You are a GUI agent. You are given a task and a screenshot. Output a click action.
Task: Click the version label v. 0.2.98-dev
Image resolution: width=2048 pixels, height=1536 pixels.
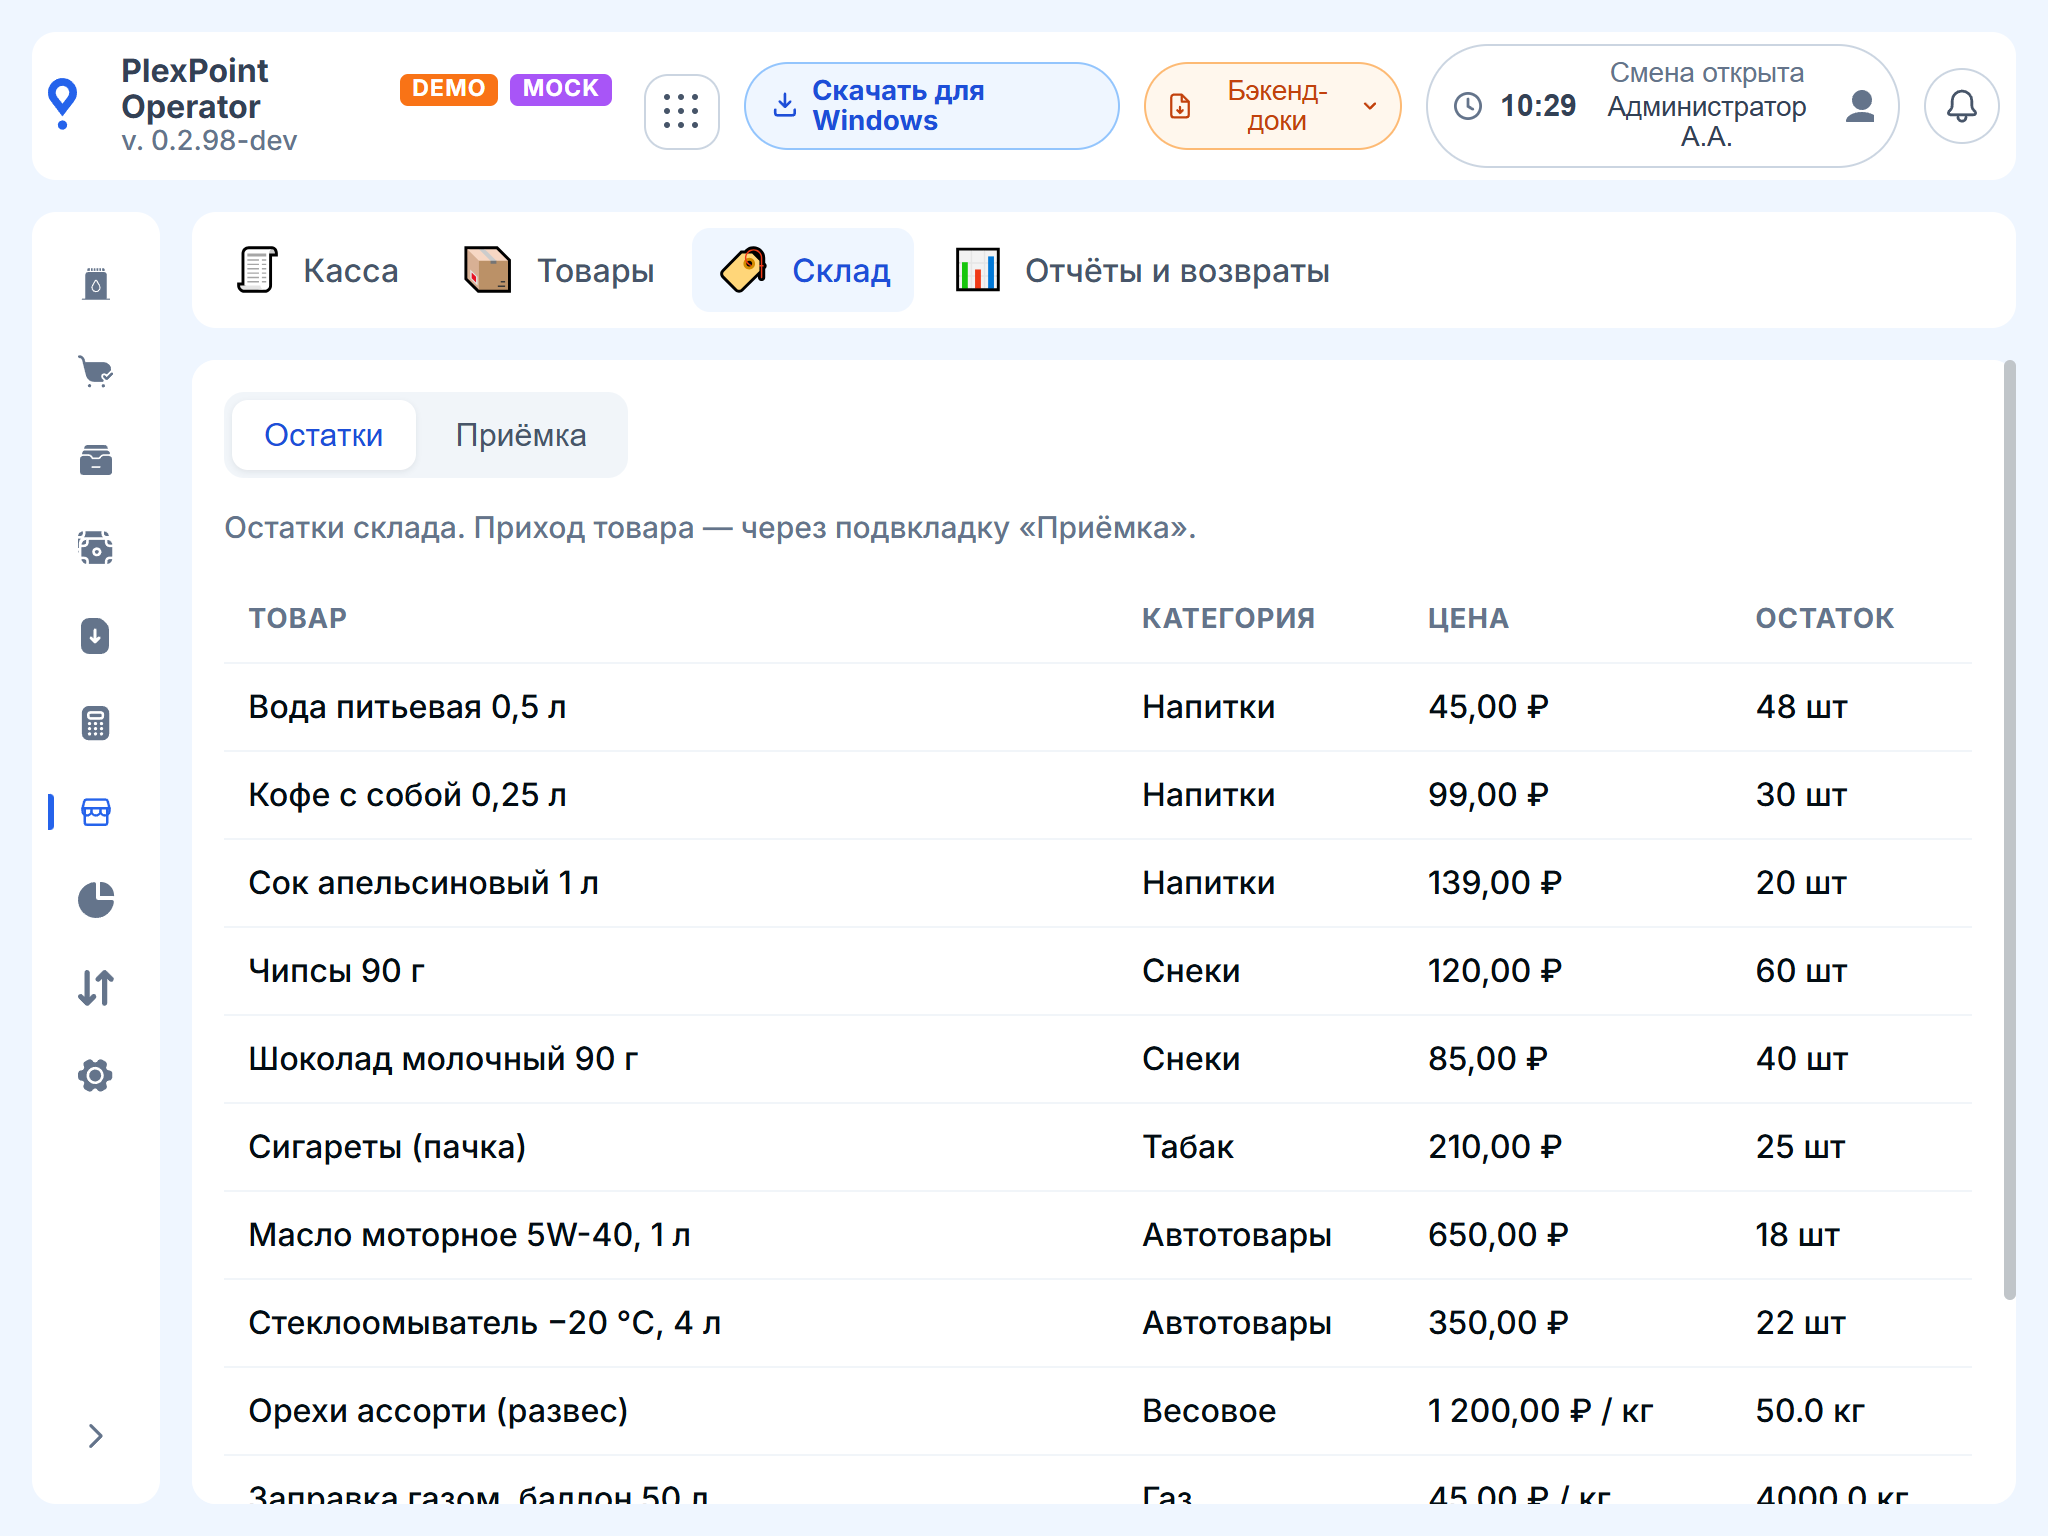tap(209, 140)
